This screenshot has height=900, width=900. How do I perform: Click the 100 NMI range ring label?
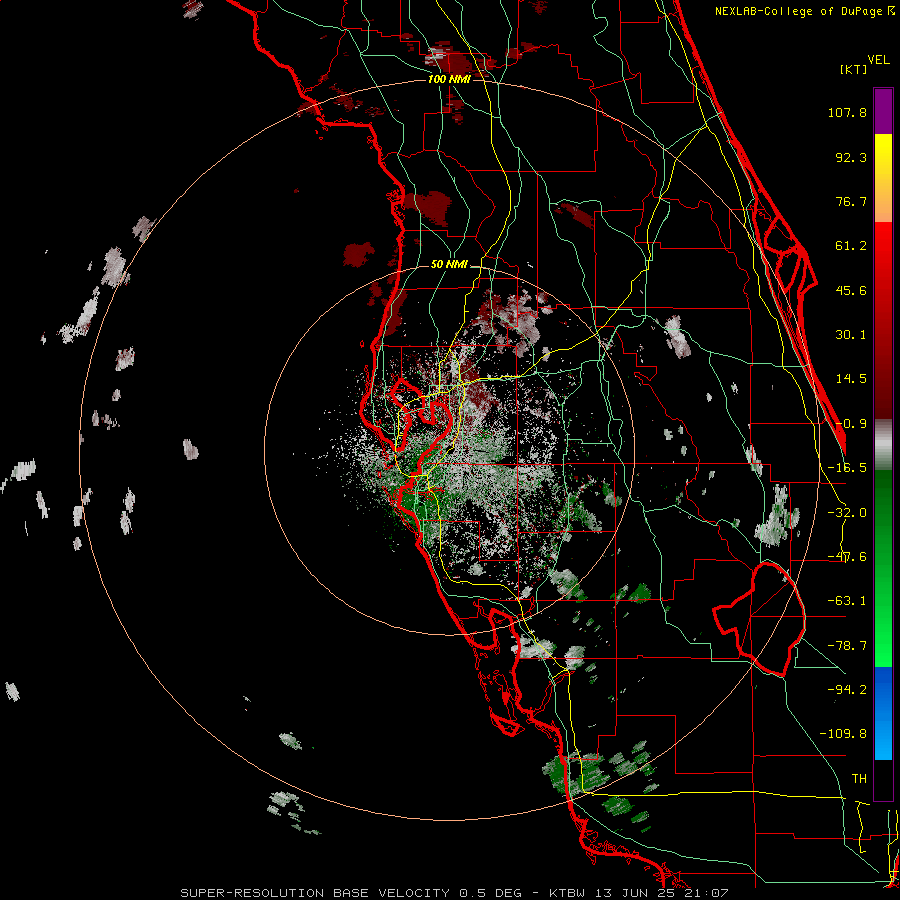[x=449, y=79]
